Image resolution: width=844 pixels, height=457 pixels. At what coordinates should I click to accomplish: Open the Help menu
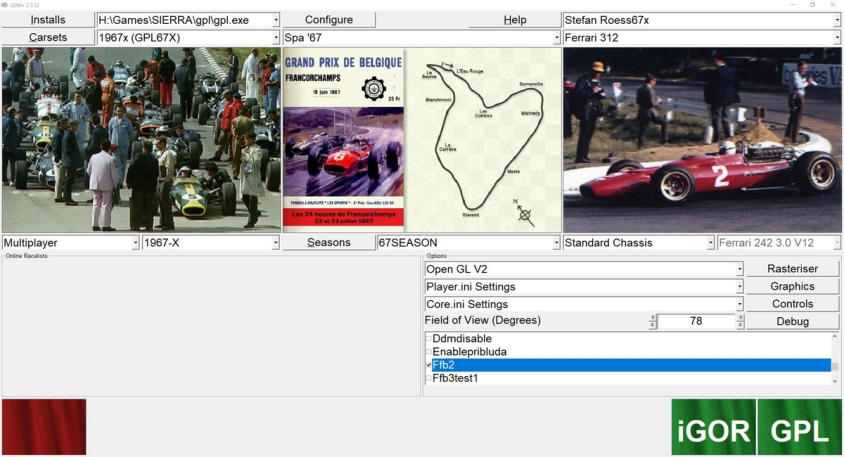(x=514, y=20)
